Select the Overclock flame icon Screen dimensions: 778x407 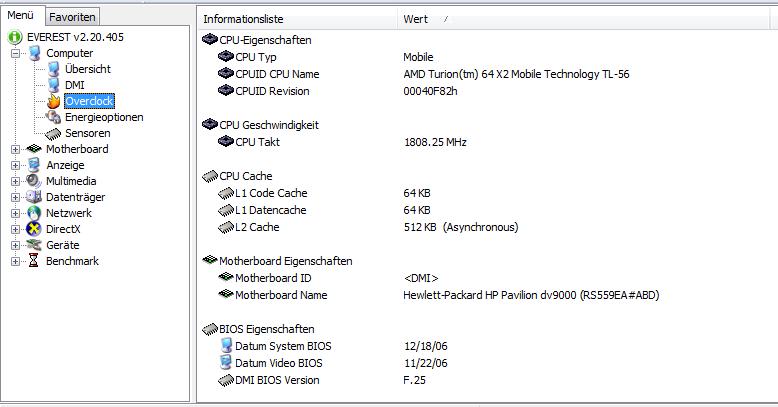54,101
